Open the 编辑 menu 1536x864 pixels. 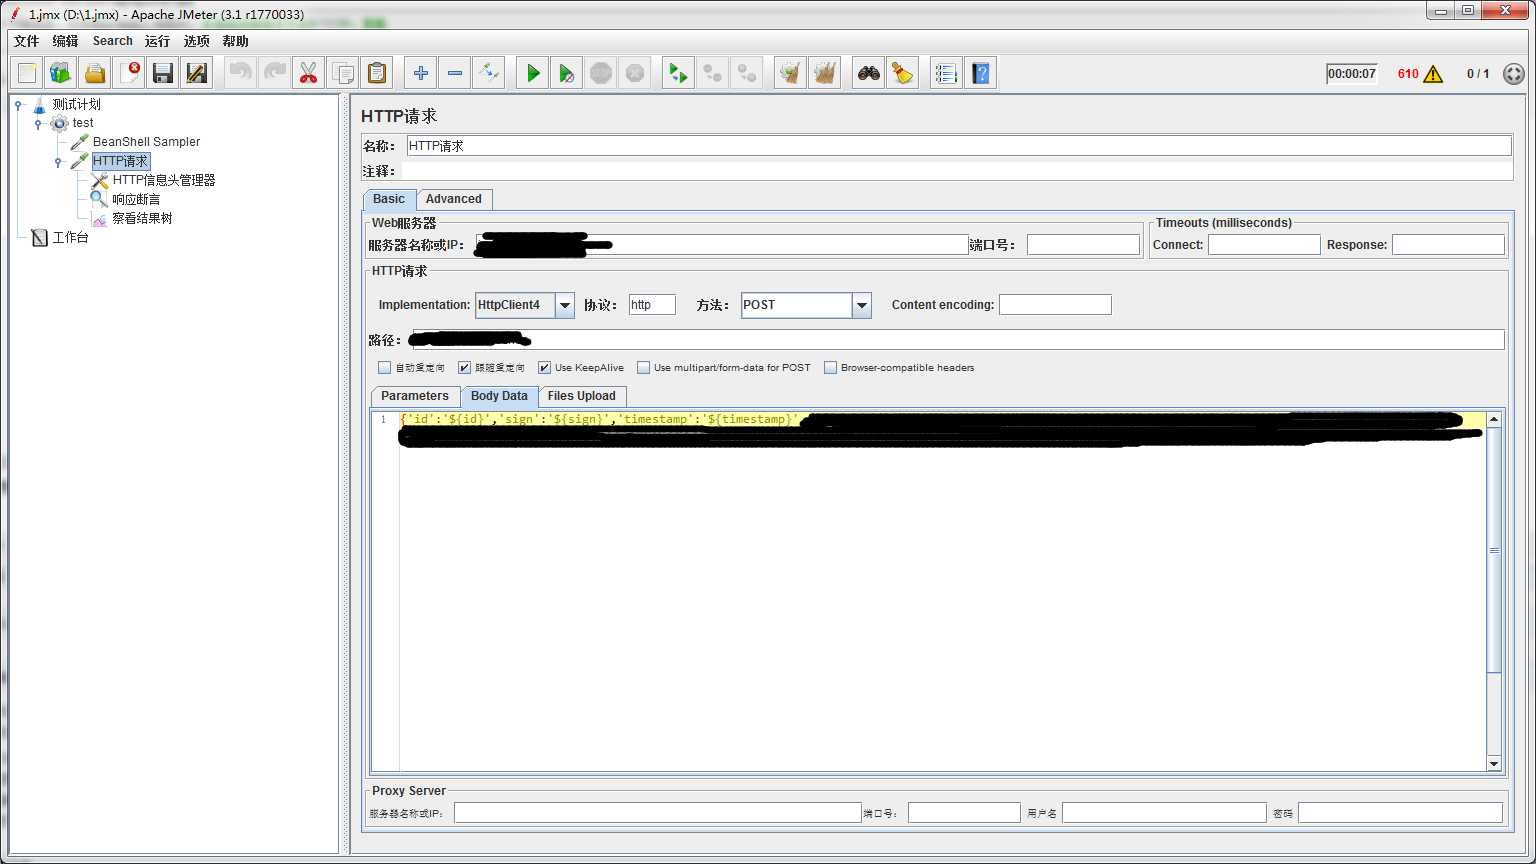click(x=65, y=41)
